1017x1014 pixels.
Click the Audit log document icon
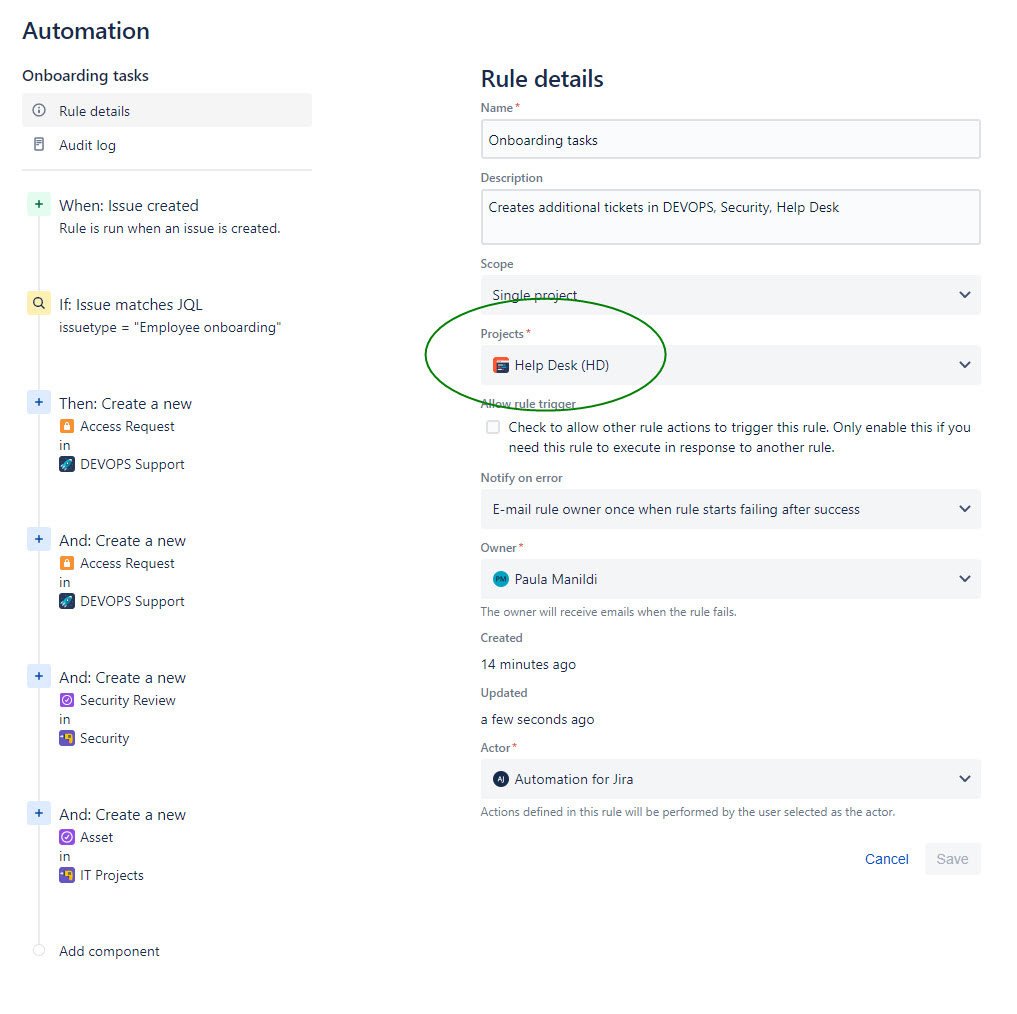(x=39, y=145)
